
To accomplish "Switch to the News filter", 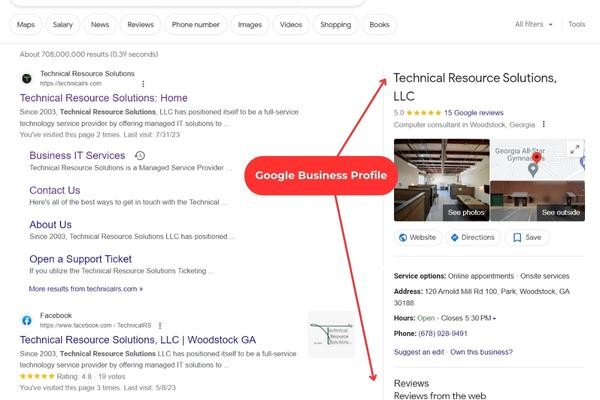I will 100,24.
